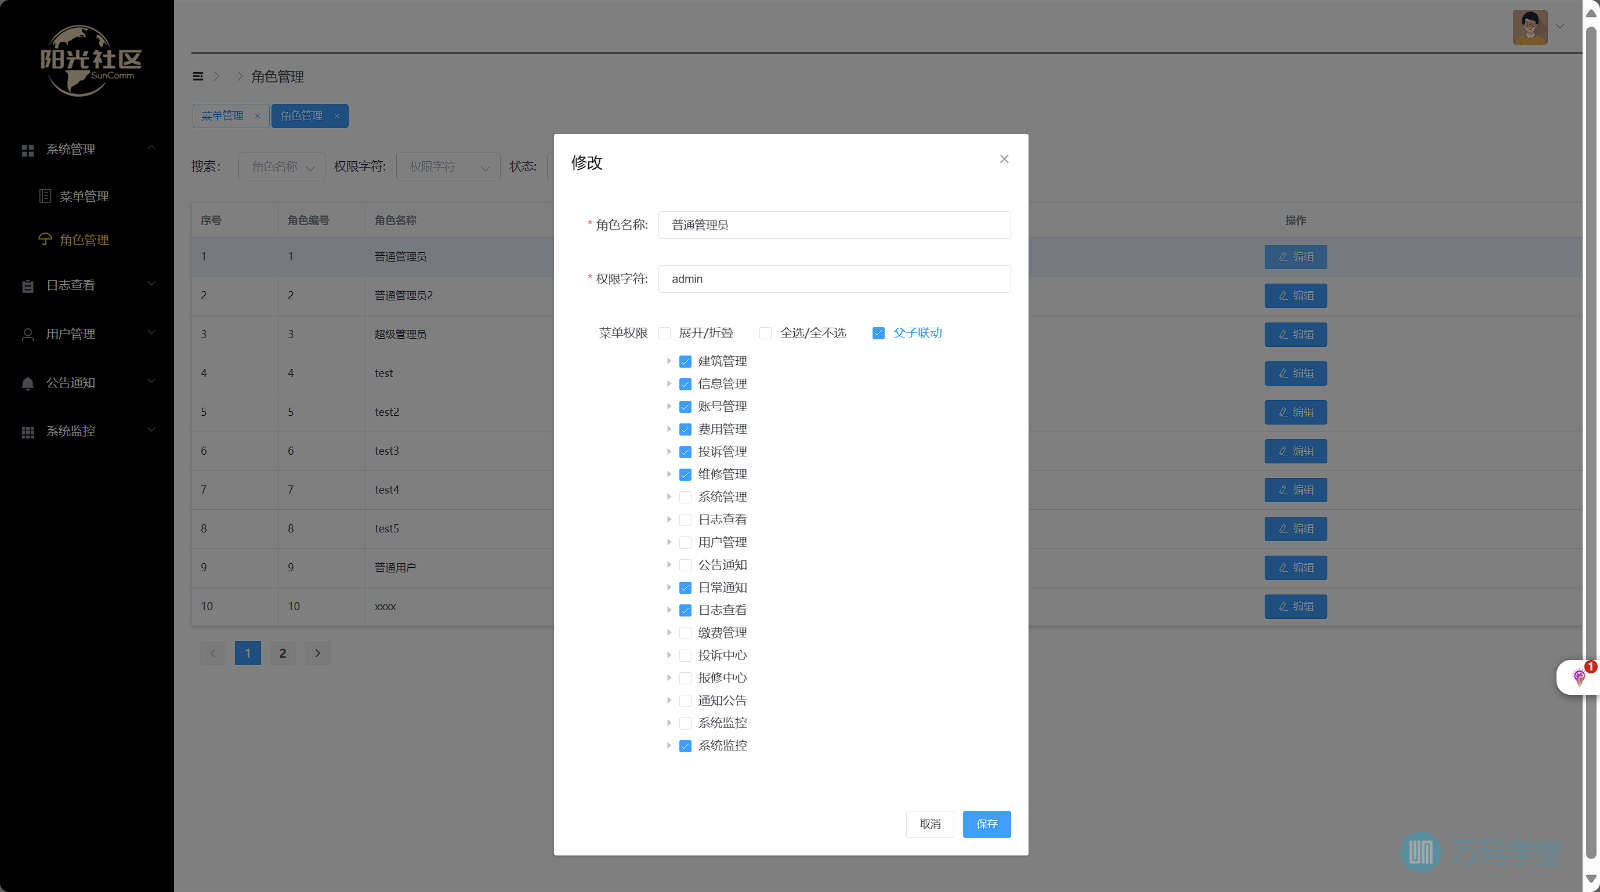The image size is (1600, 892).
Task: Check the 系统管理 checkbox in menu tree
Action: point(685,497)
